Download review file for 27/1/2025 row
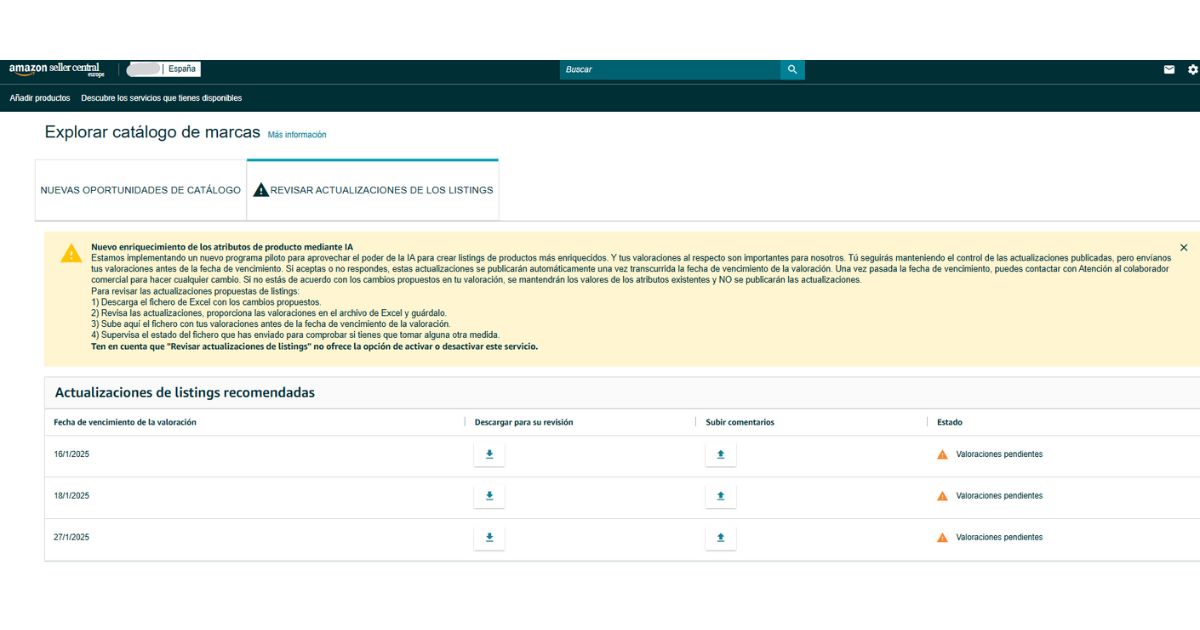Viewport: 1200px width, 630px height. pos(489,538)
